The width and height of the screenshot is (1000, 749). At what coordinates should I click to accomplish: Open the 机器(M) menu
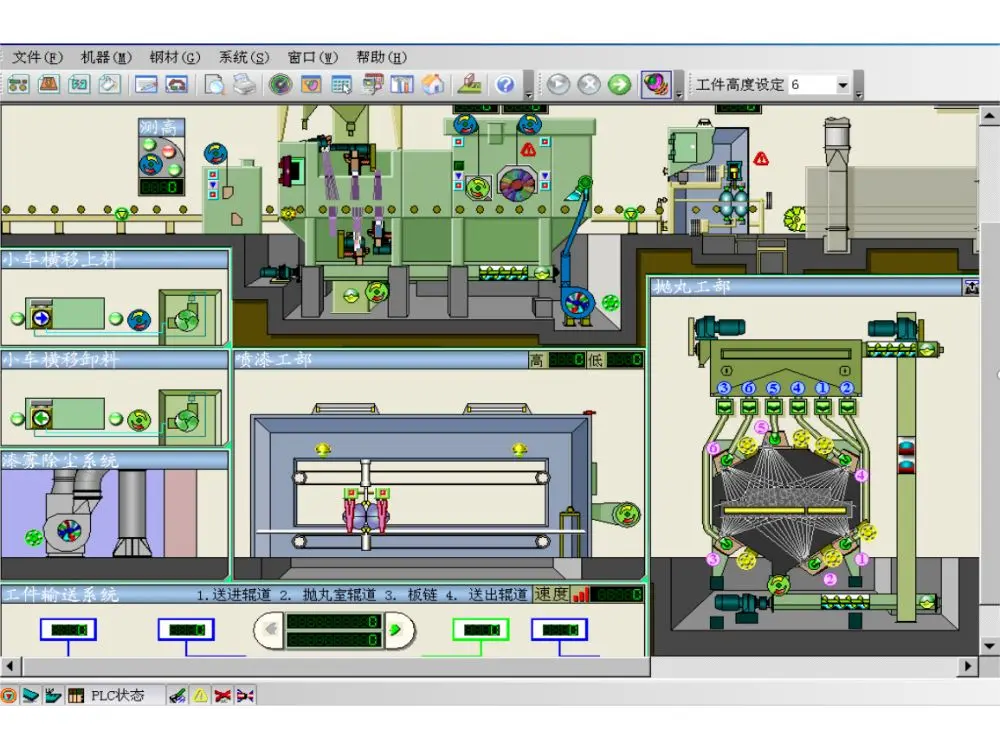coord(106,57)
